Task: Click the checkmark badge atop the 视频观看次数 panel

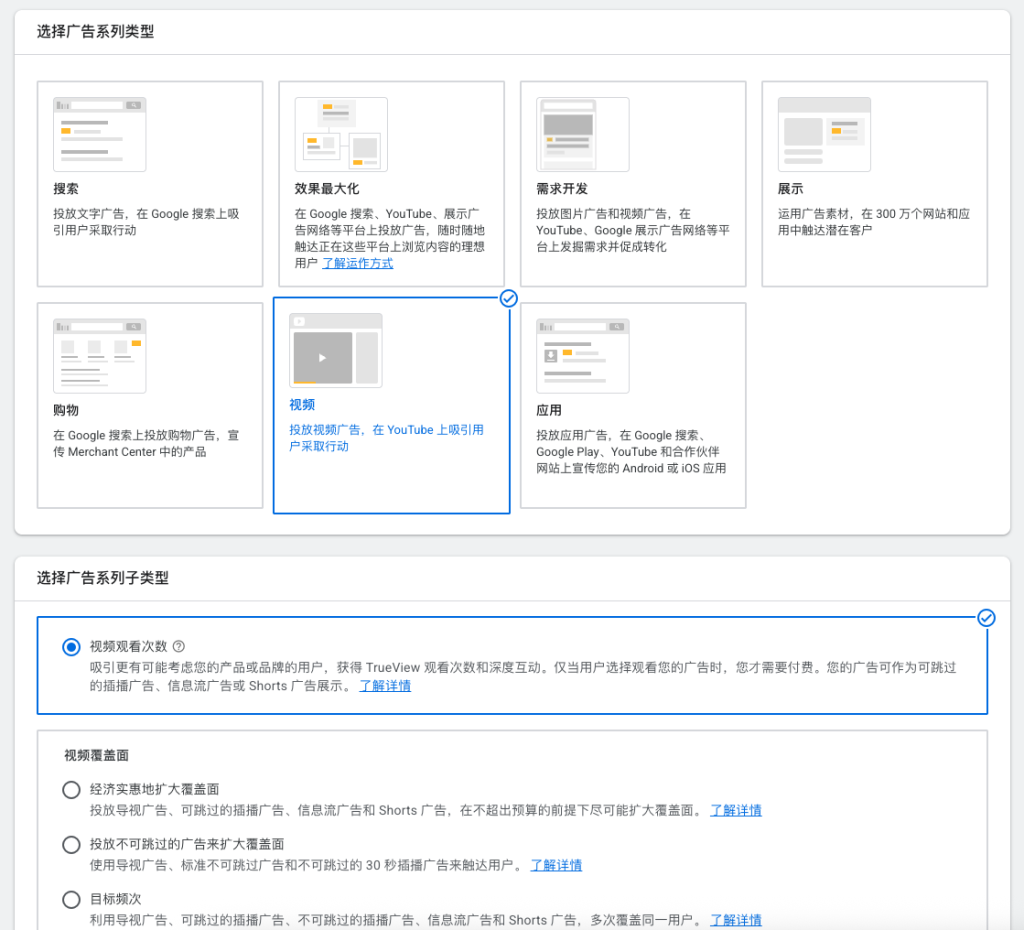Action: [x=987, y=619]
